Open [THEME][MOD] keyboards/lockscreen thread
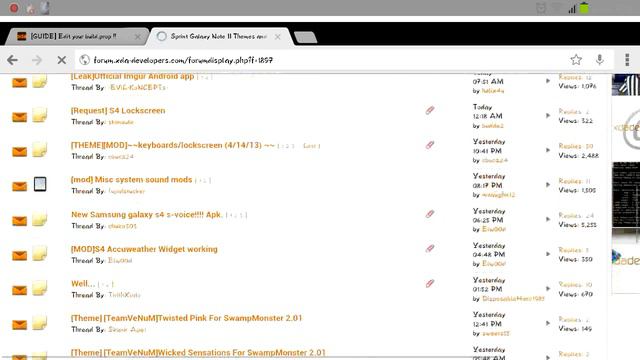This screenshot has width=640, height=360. [173, 145]
